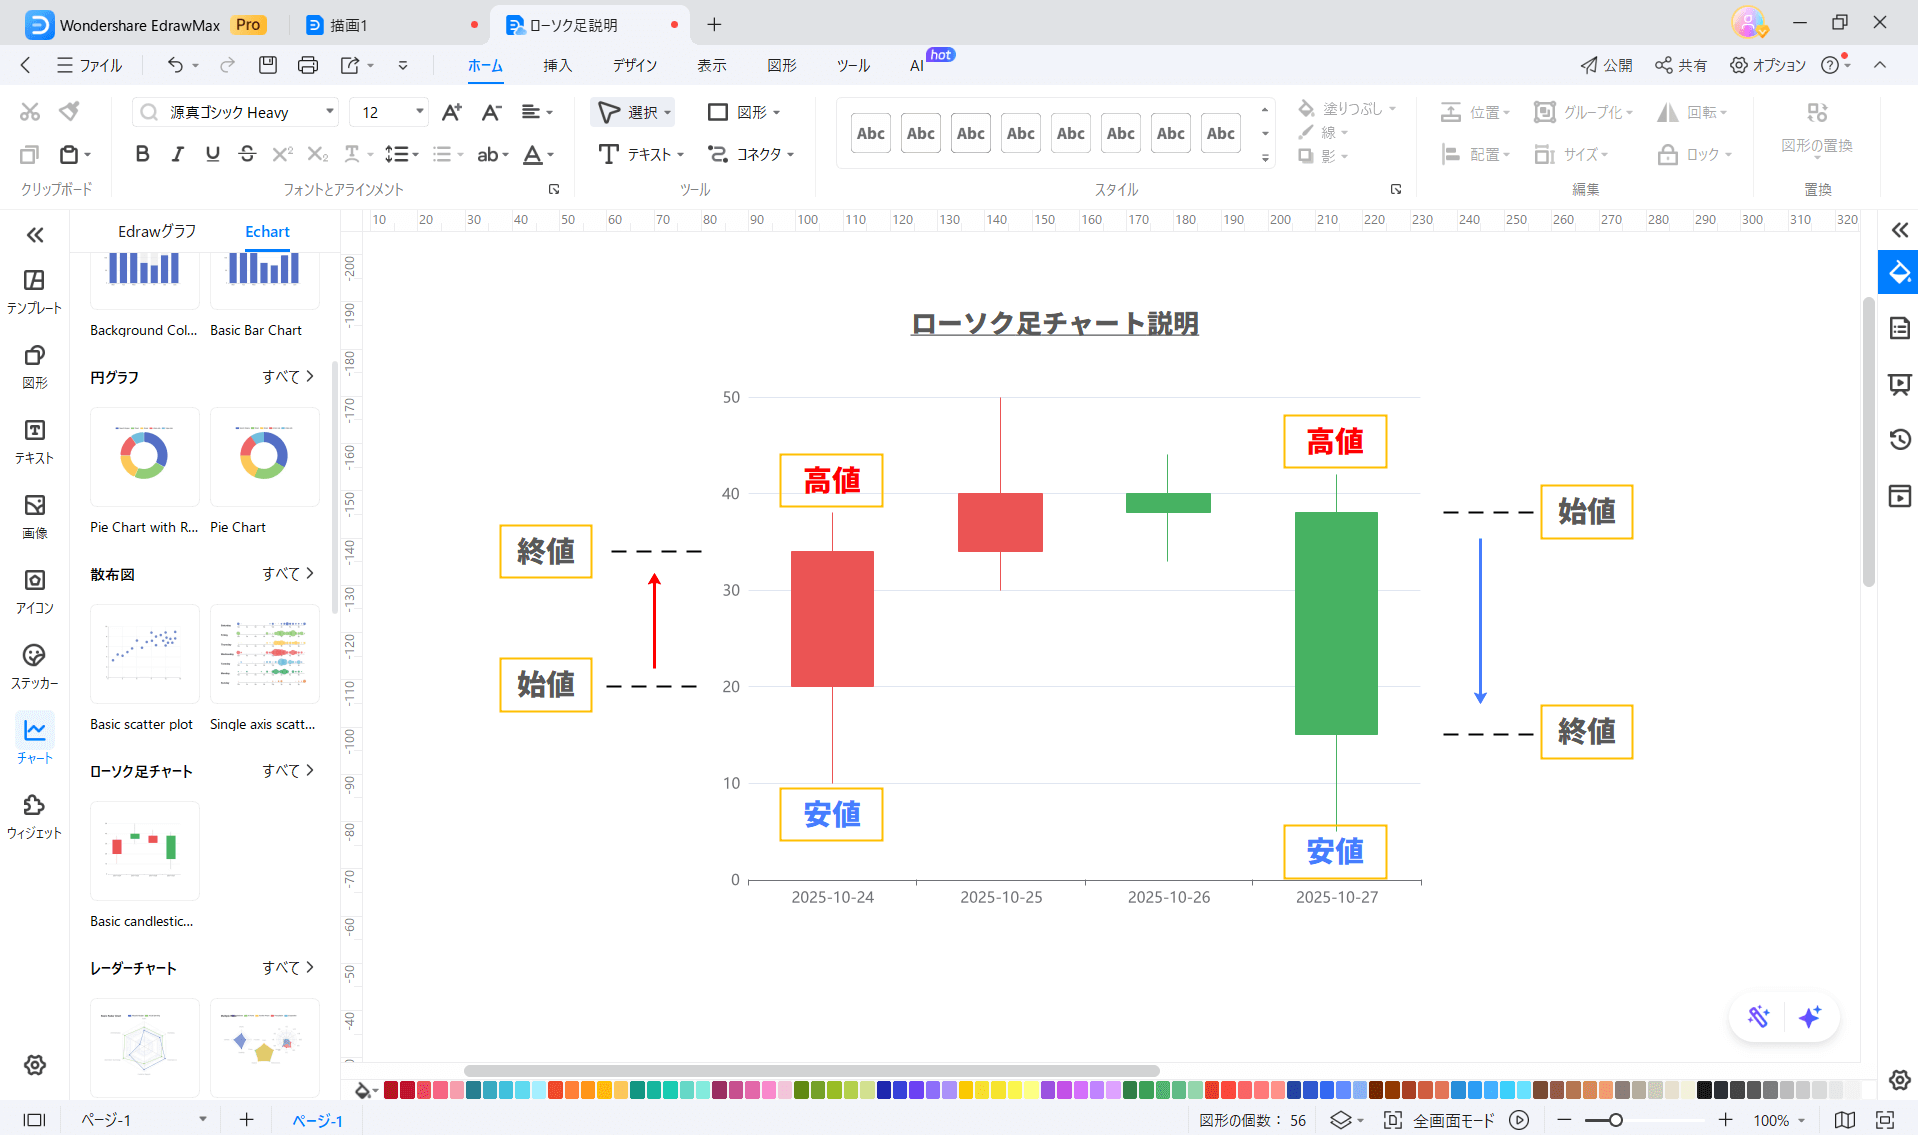Switch to the Edrawグラフ tab
1918x1135 pixels.
[157, 231]
